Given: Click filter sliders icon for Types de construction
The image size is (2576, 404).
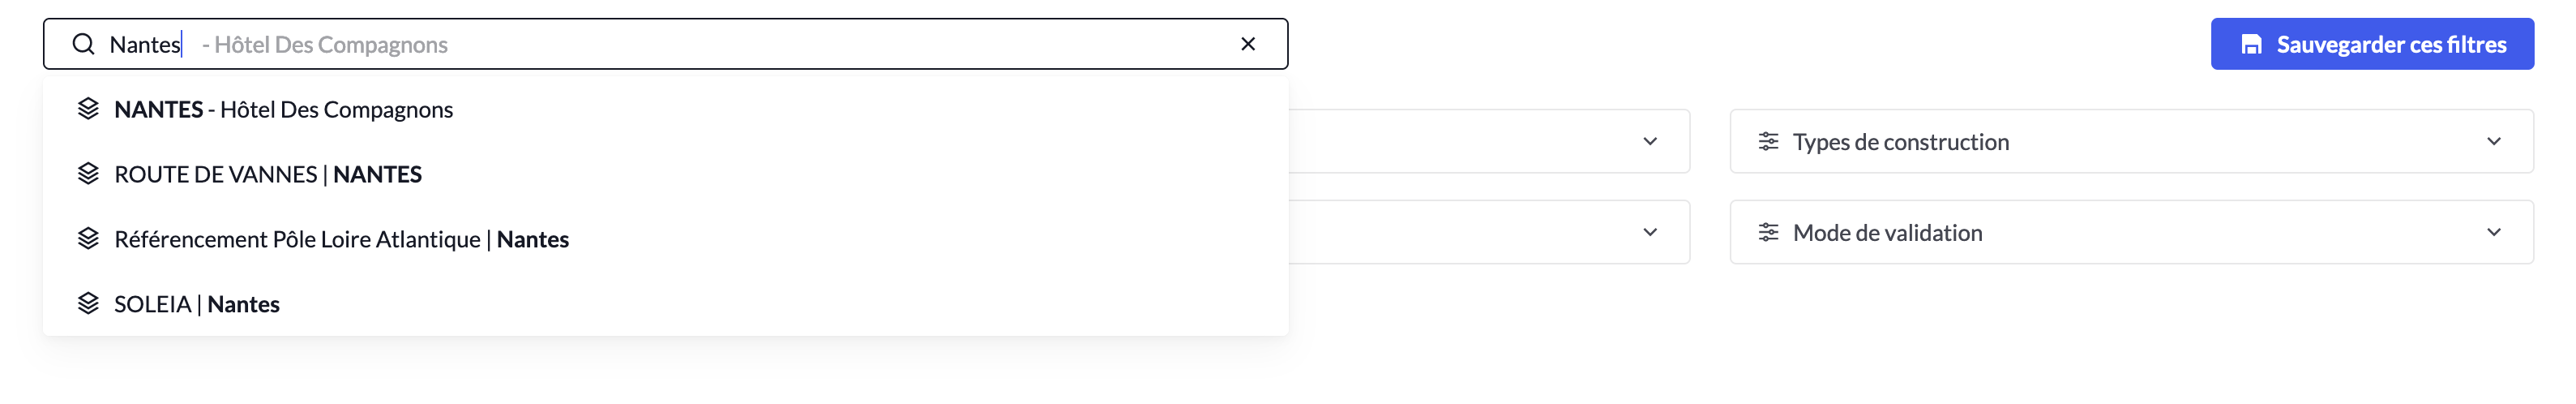Looking at the screenshot, I should [x=1768, y=142].
